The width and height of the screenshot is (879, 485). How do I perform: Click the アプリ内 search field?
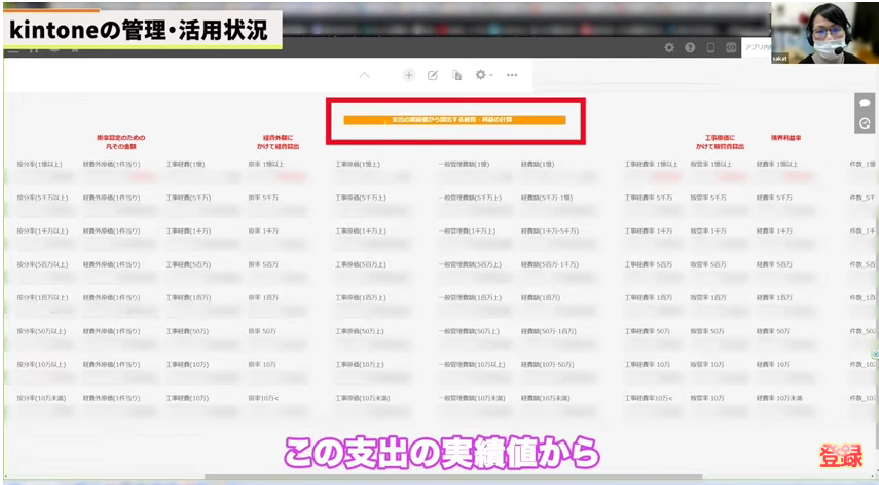pos(756,48)
